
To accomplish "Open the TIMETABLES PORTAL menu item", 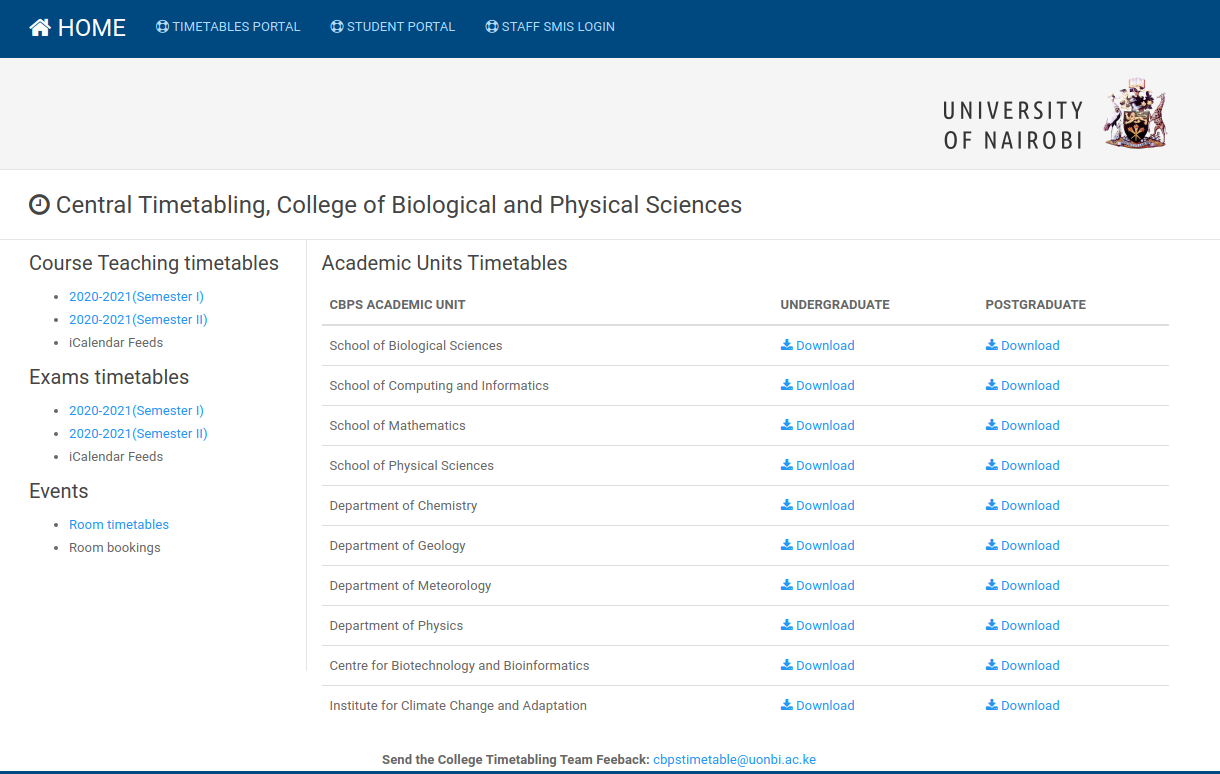I will [x=236, y=27].
